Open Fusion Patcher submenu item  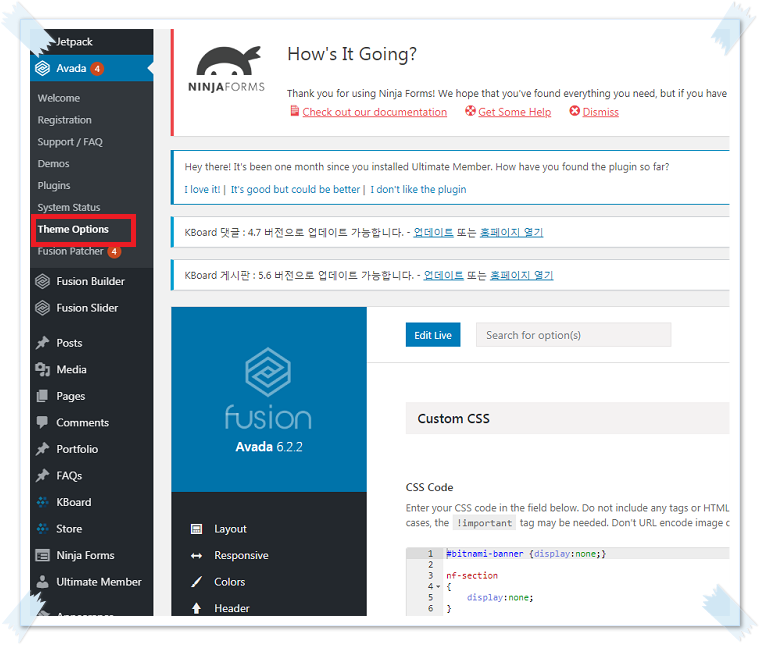(71, 251)
